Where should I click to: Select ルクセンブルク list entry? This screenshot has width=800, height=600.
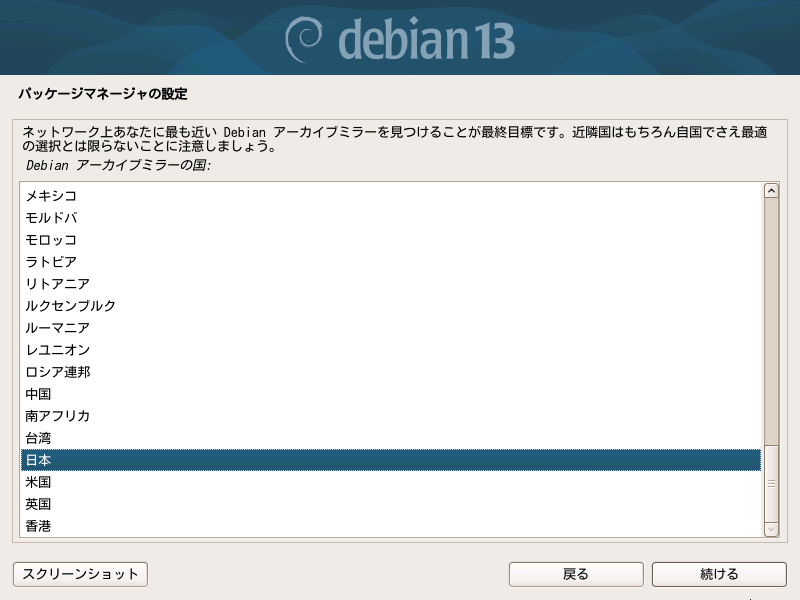click(391, 306)
